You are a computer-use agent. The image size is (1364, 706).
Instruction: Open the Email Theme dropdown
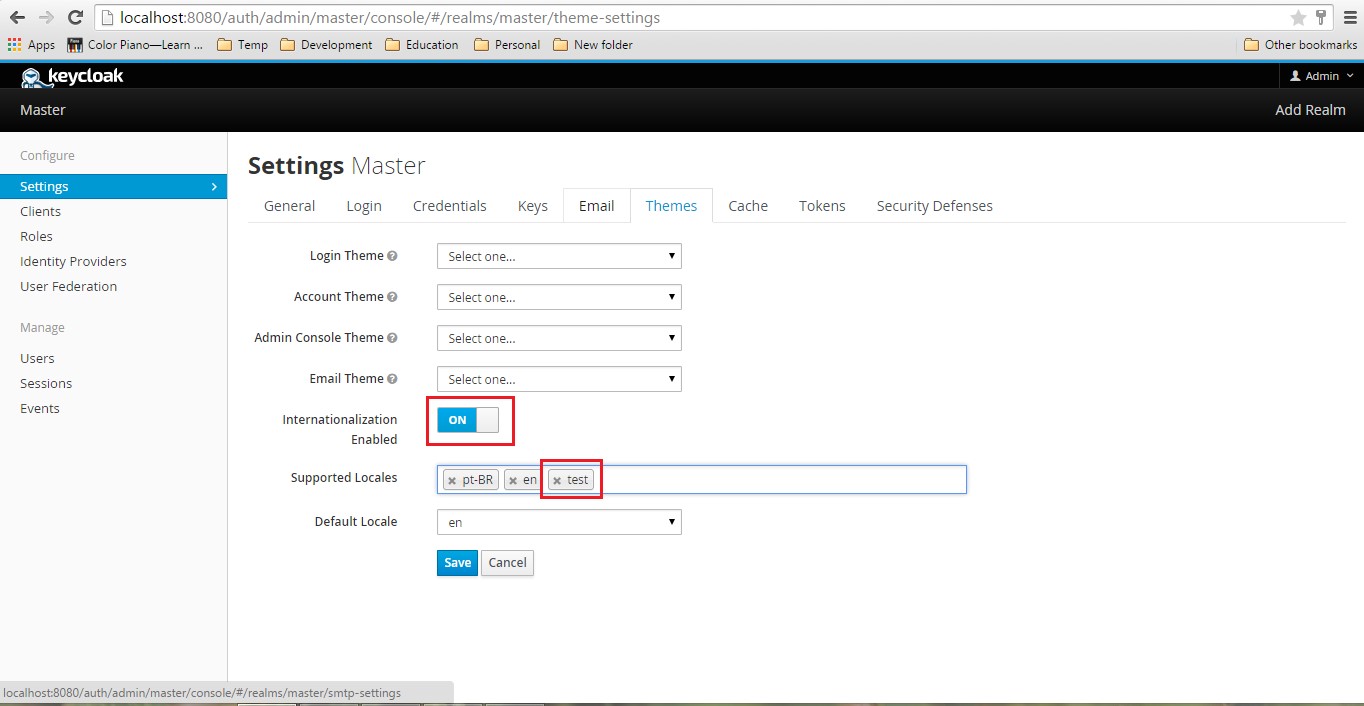click(559, 379)
